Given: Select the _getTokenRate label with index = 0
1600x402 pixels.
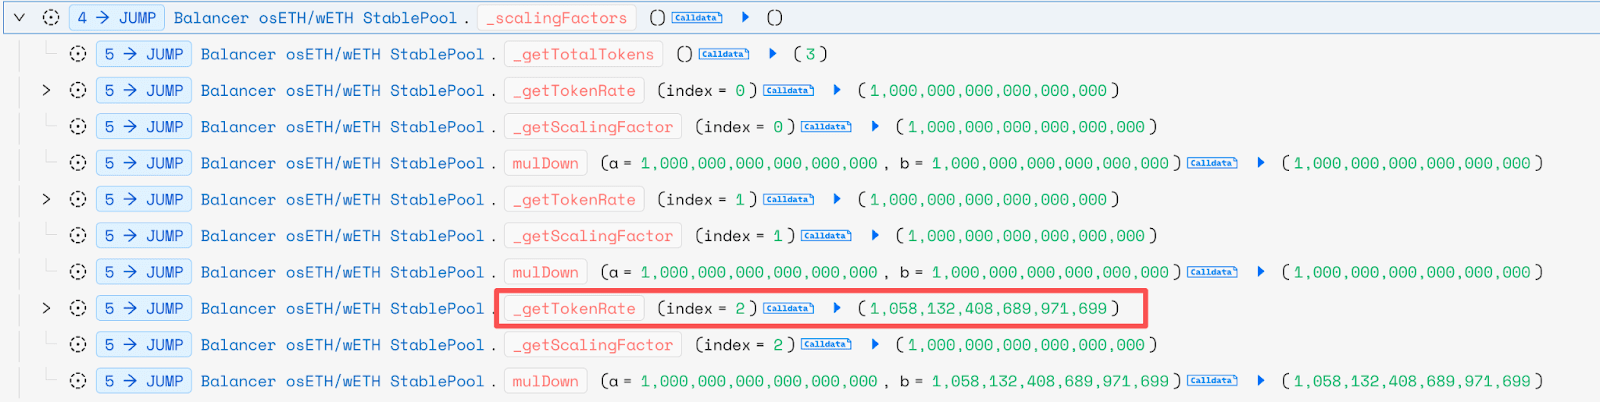Looking at the screenshot, I should click(574, 91).
